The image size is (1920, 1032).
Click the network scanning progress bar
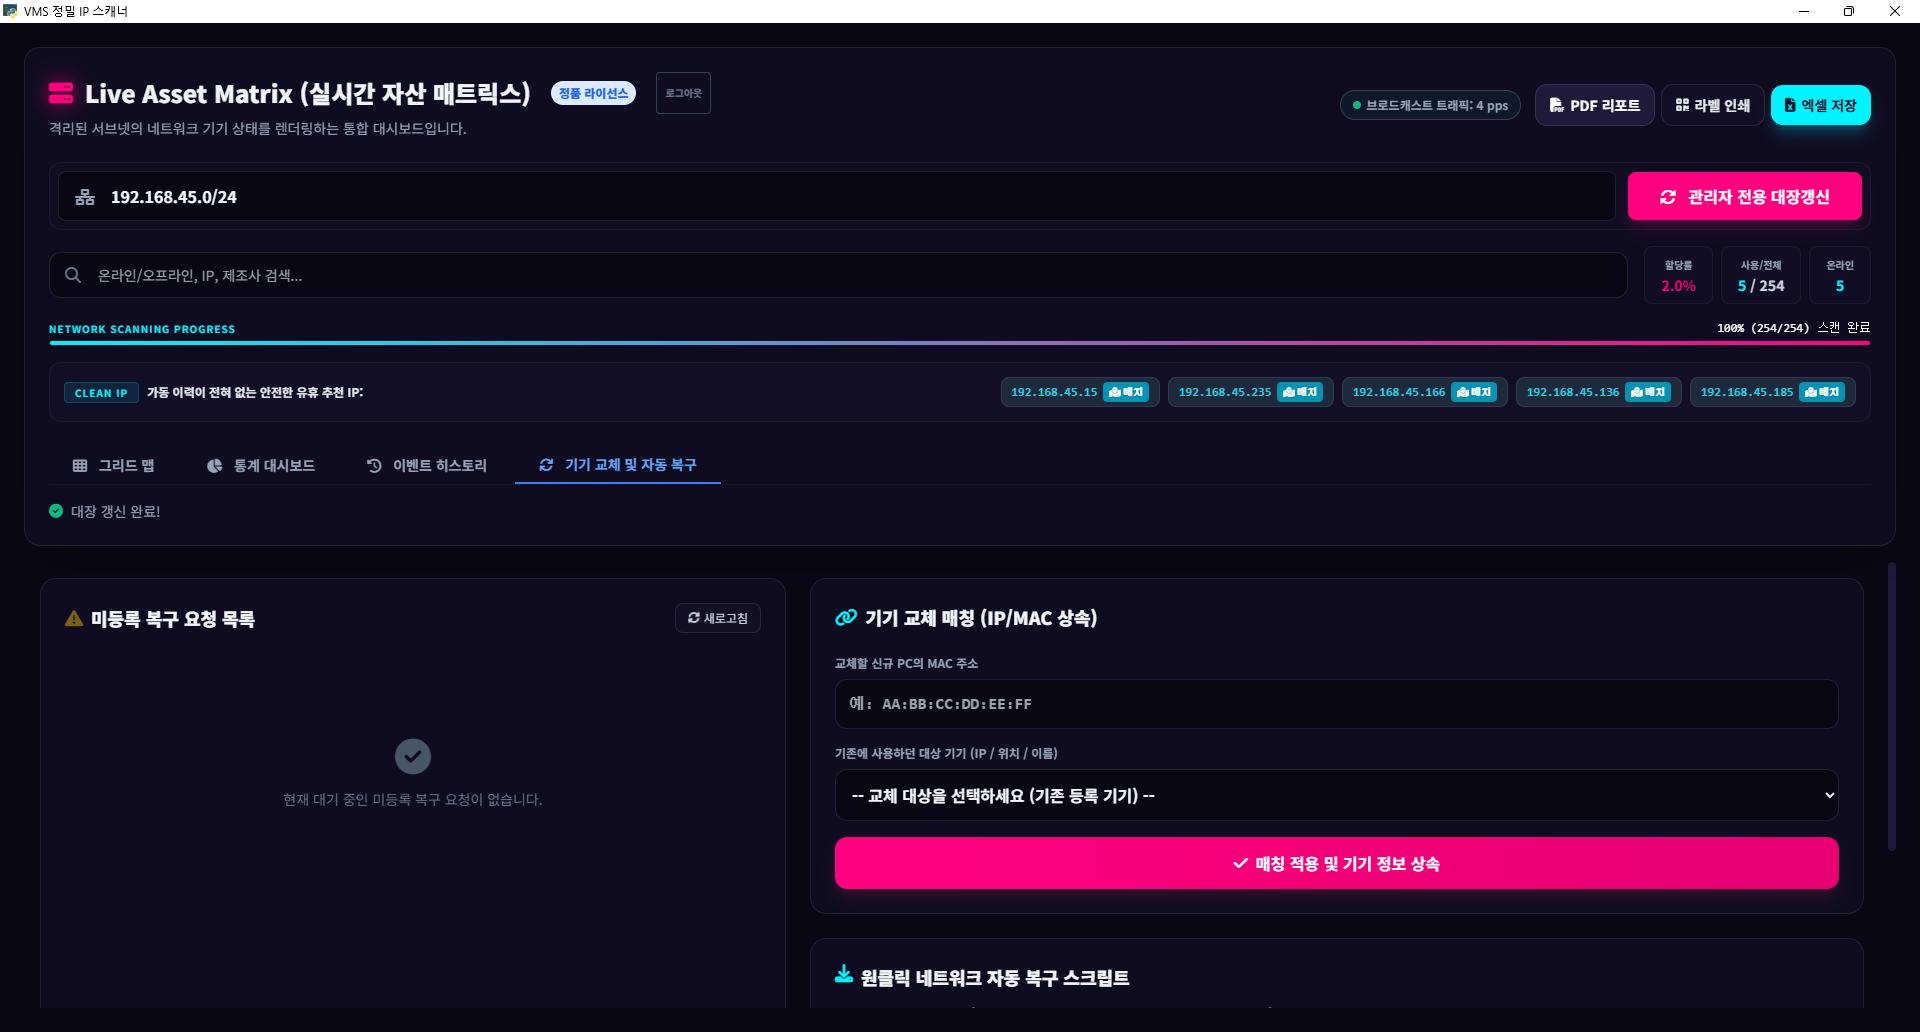959,343
